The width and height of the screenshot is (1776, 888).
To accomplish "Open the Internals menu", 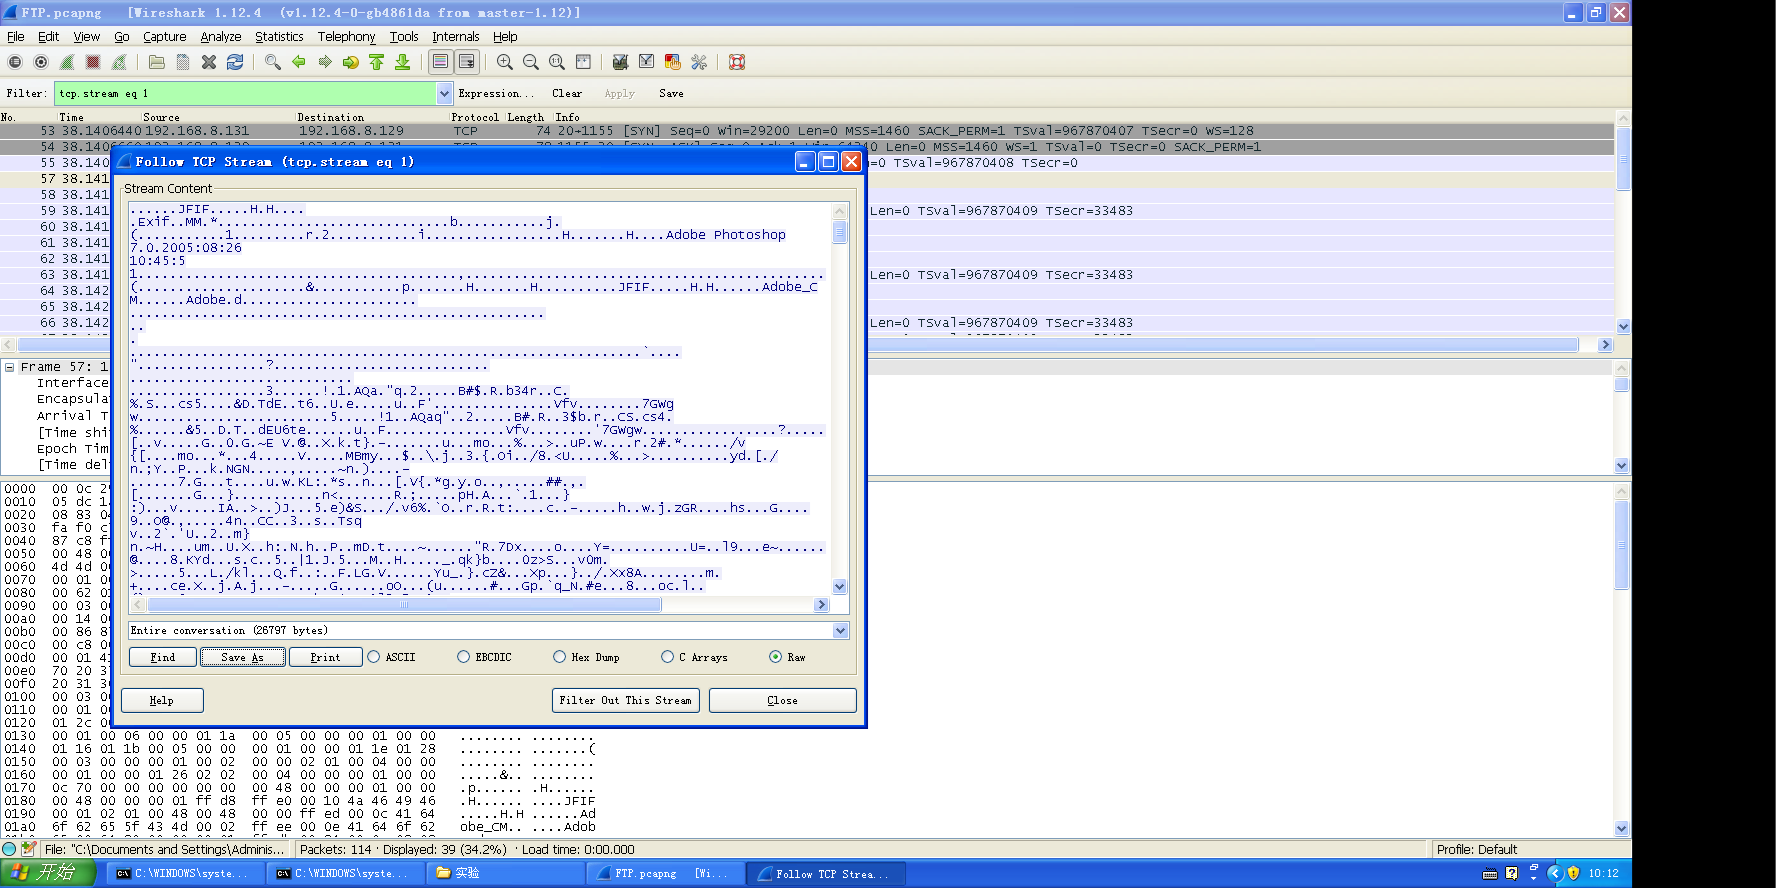I will pos(456,37).
